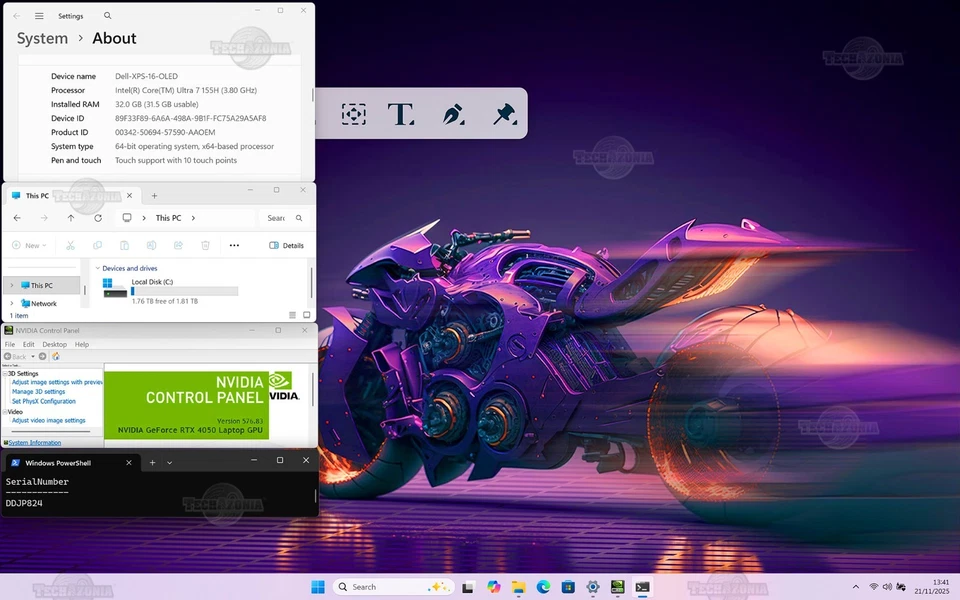Open the PowerShell new tab dropdown arrow

[x=170, y=463]
